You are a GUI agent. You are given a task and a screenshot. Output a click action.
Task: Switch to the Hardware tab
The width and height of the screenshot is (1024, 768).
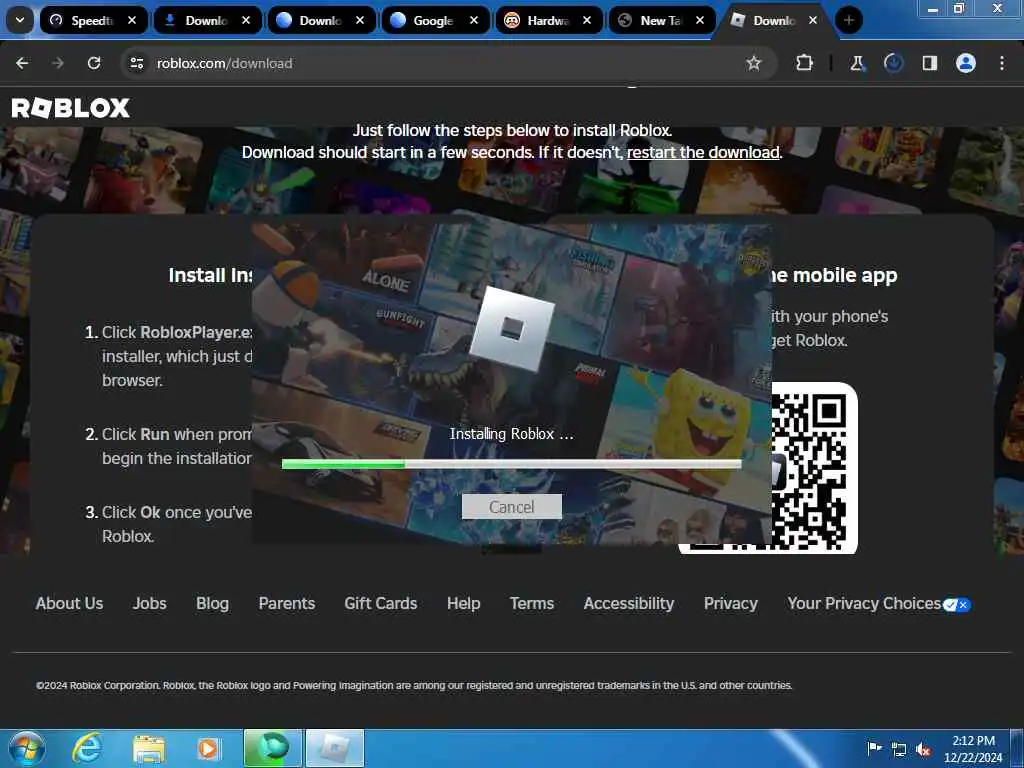pyautogui.click(x=548, y=20)
